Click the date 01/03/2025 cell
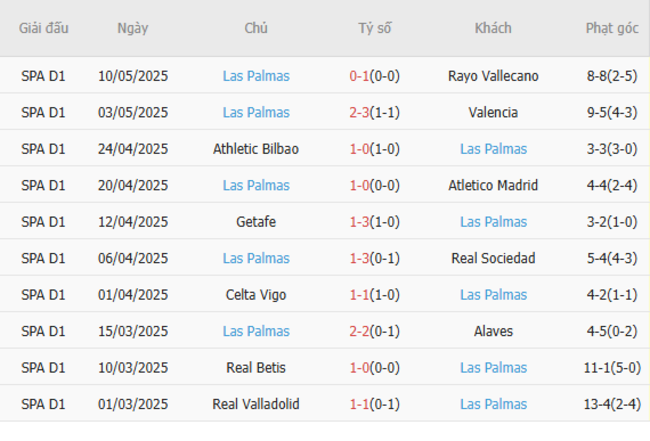This screenshot has width=650, height=441. point(133,404)
